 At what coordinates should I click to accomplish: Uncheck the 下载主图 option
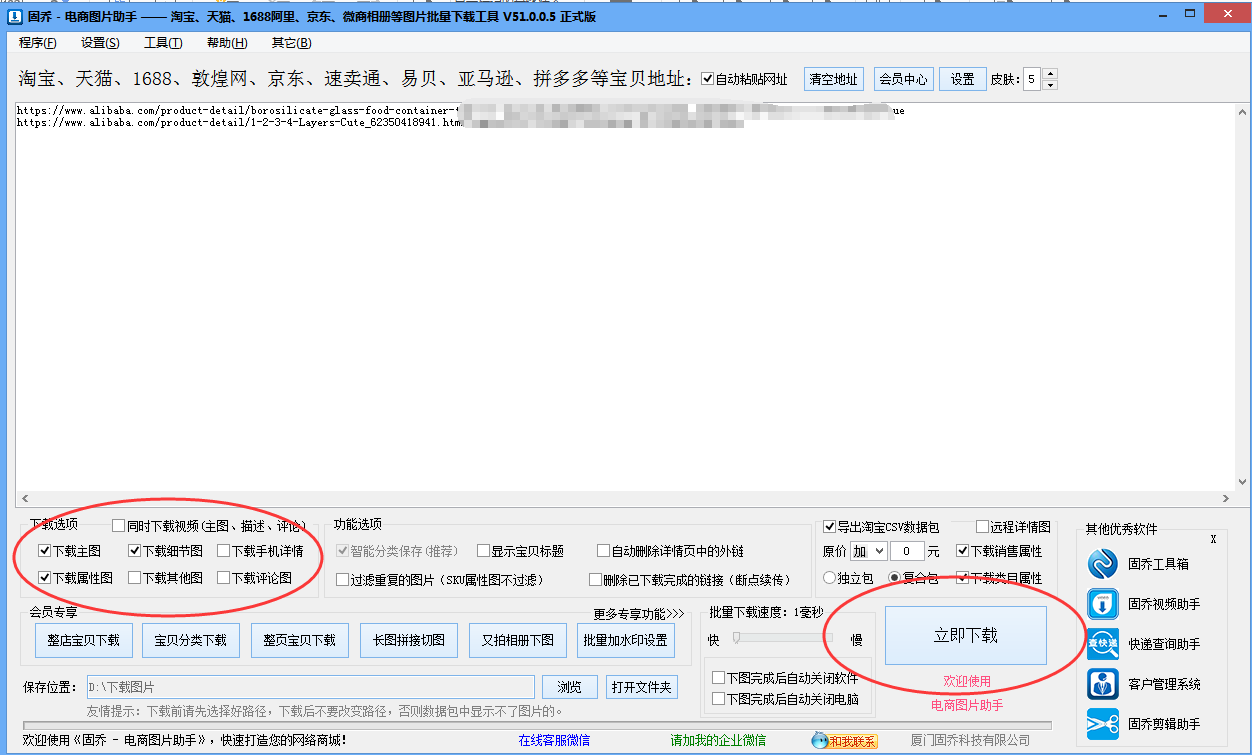click(45, 551)
